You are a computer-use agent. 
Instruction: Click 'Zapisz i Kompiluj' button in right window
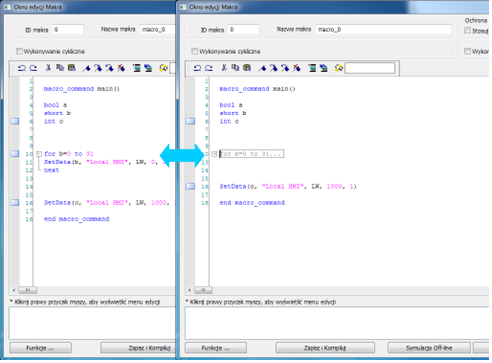(325, 348)
